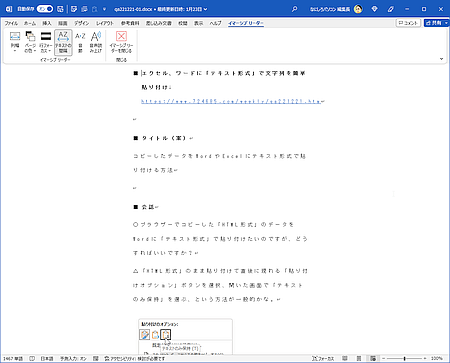The height and width of the screenshot is (363, 450).
Task: Click the 会話 heading text
Action: click(148, 207)
